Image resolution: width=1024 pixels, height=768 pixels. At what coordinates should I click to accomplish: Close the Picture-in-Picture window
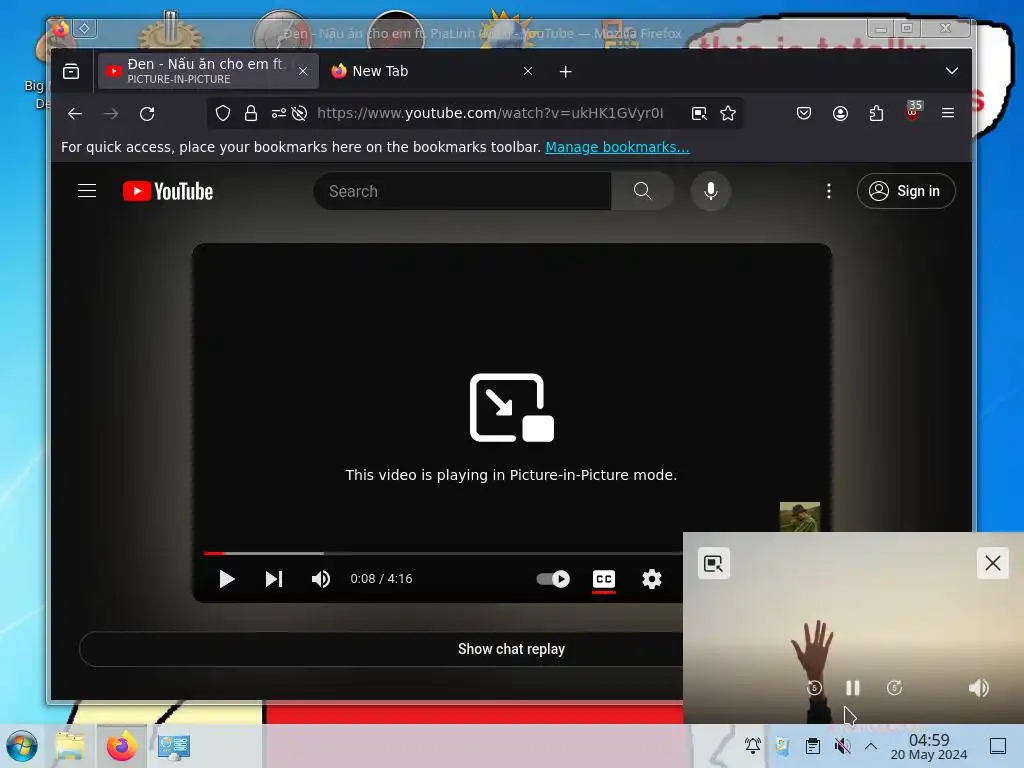pos(993,564)
